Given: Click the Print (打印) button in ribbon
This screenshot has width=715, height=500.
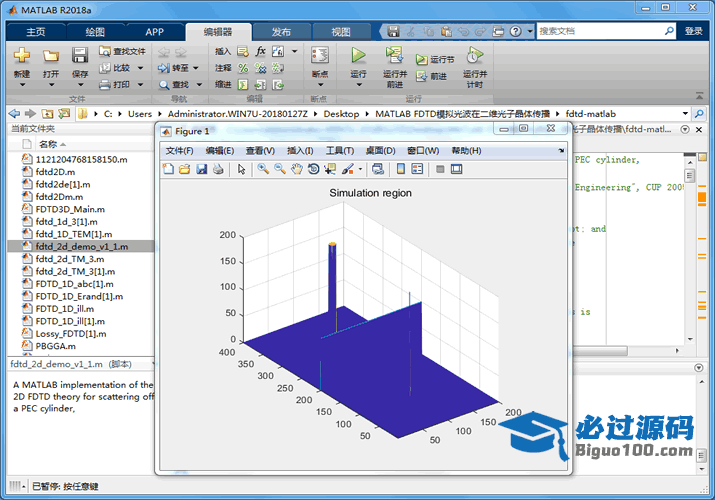Looking at the screenshot, I should tap(116, 84).
